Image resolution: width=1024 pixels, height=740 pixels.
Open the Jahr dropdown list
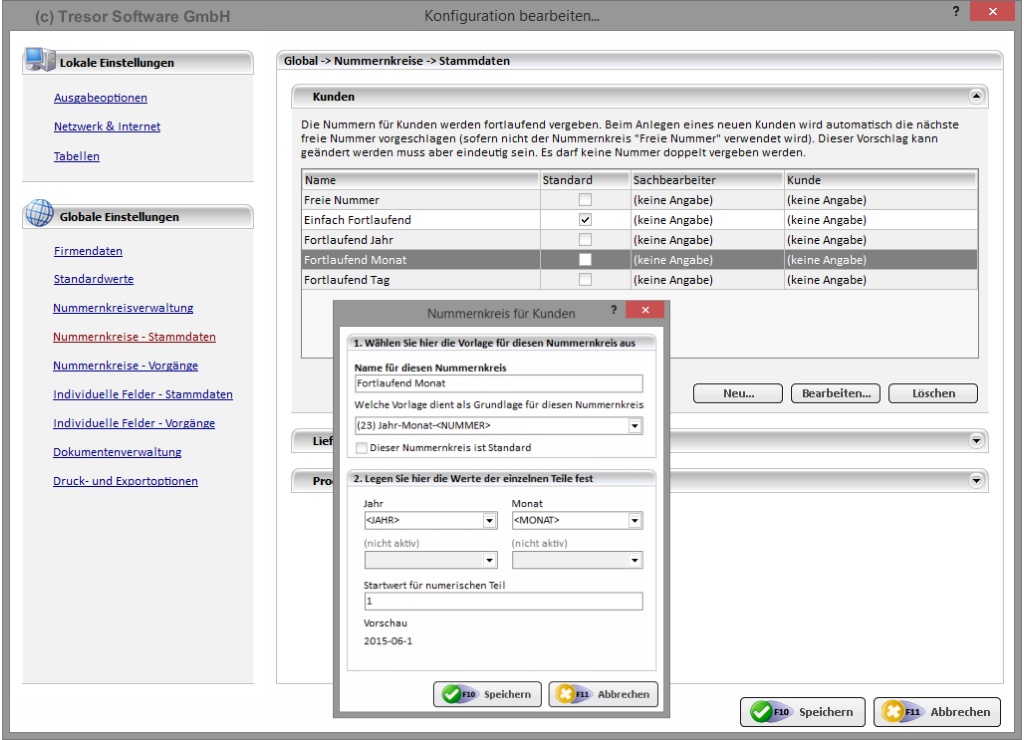point(489,520)
